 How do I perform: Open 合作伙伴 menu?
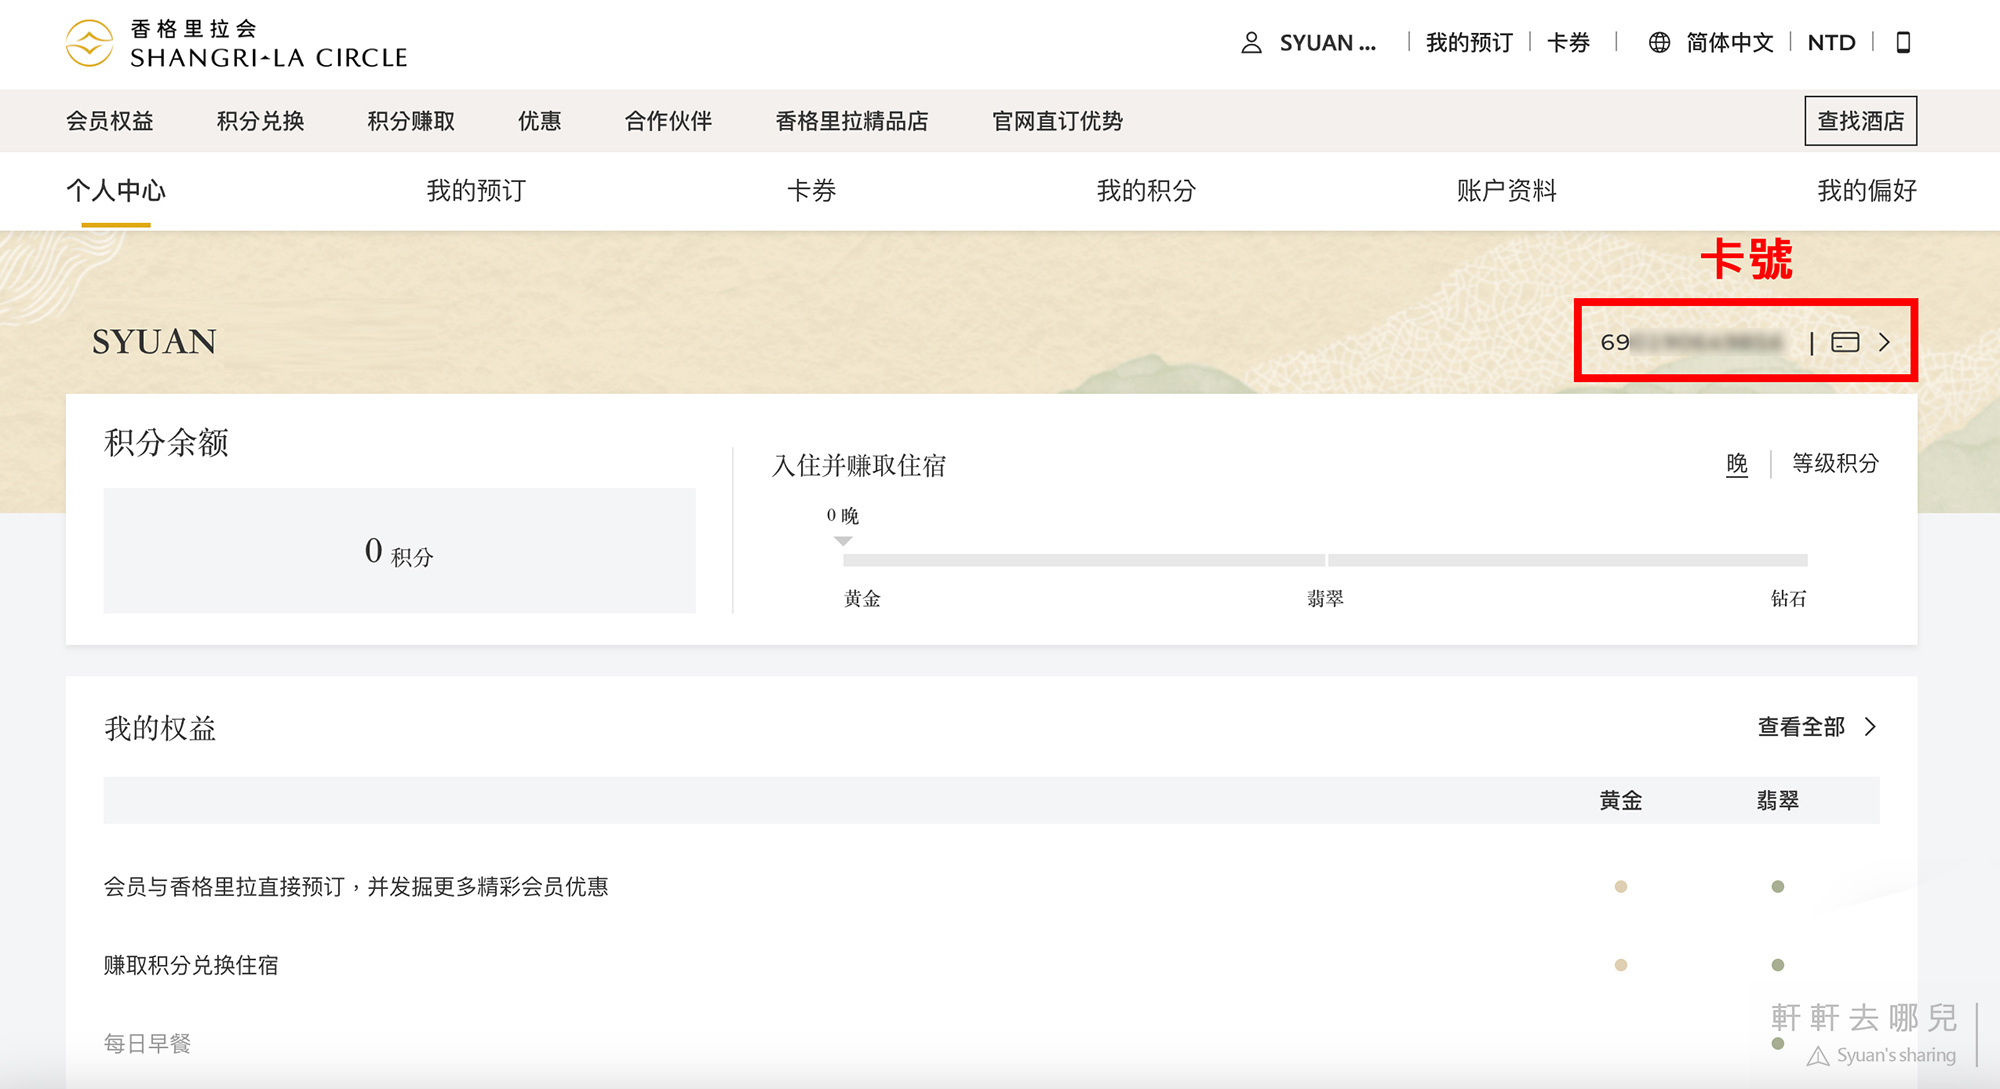pos(668,121)
